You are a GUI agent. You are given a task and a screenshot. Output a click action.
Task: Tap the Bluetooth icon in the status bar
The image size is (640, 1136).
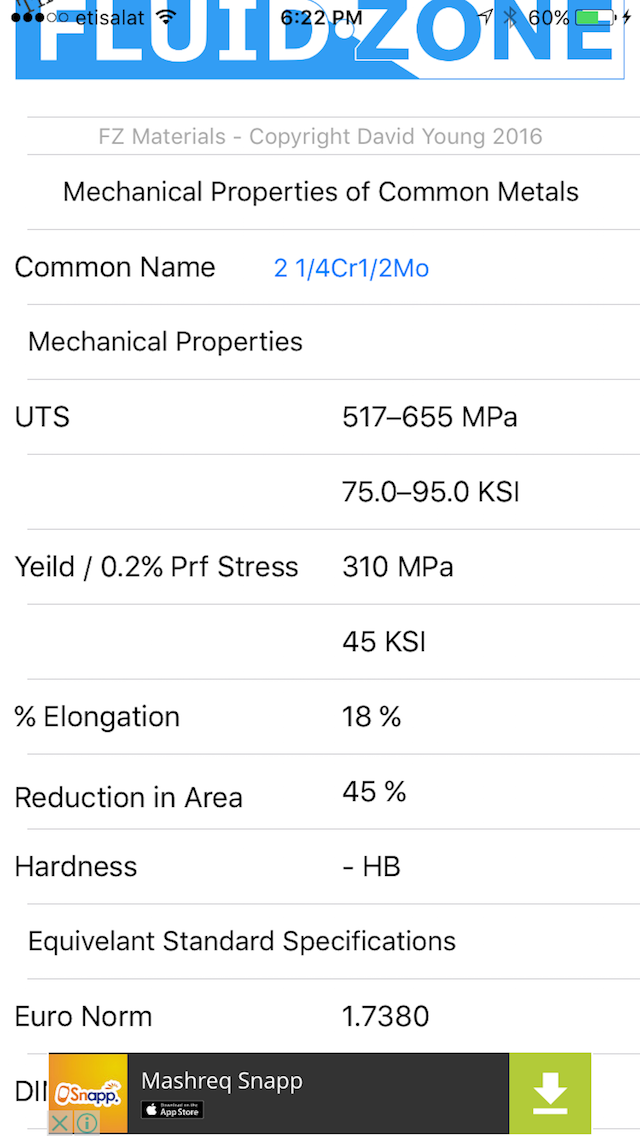pyautogui.click(x=510, y=17)
